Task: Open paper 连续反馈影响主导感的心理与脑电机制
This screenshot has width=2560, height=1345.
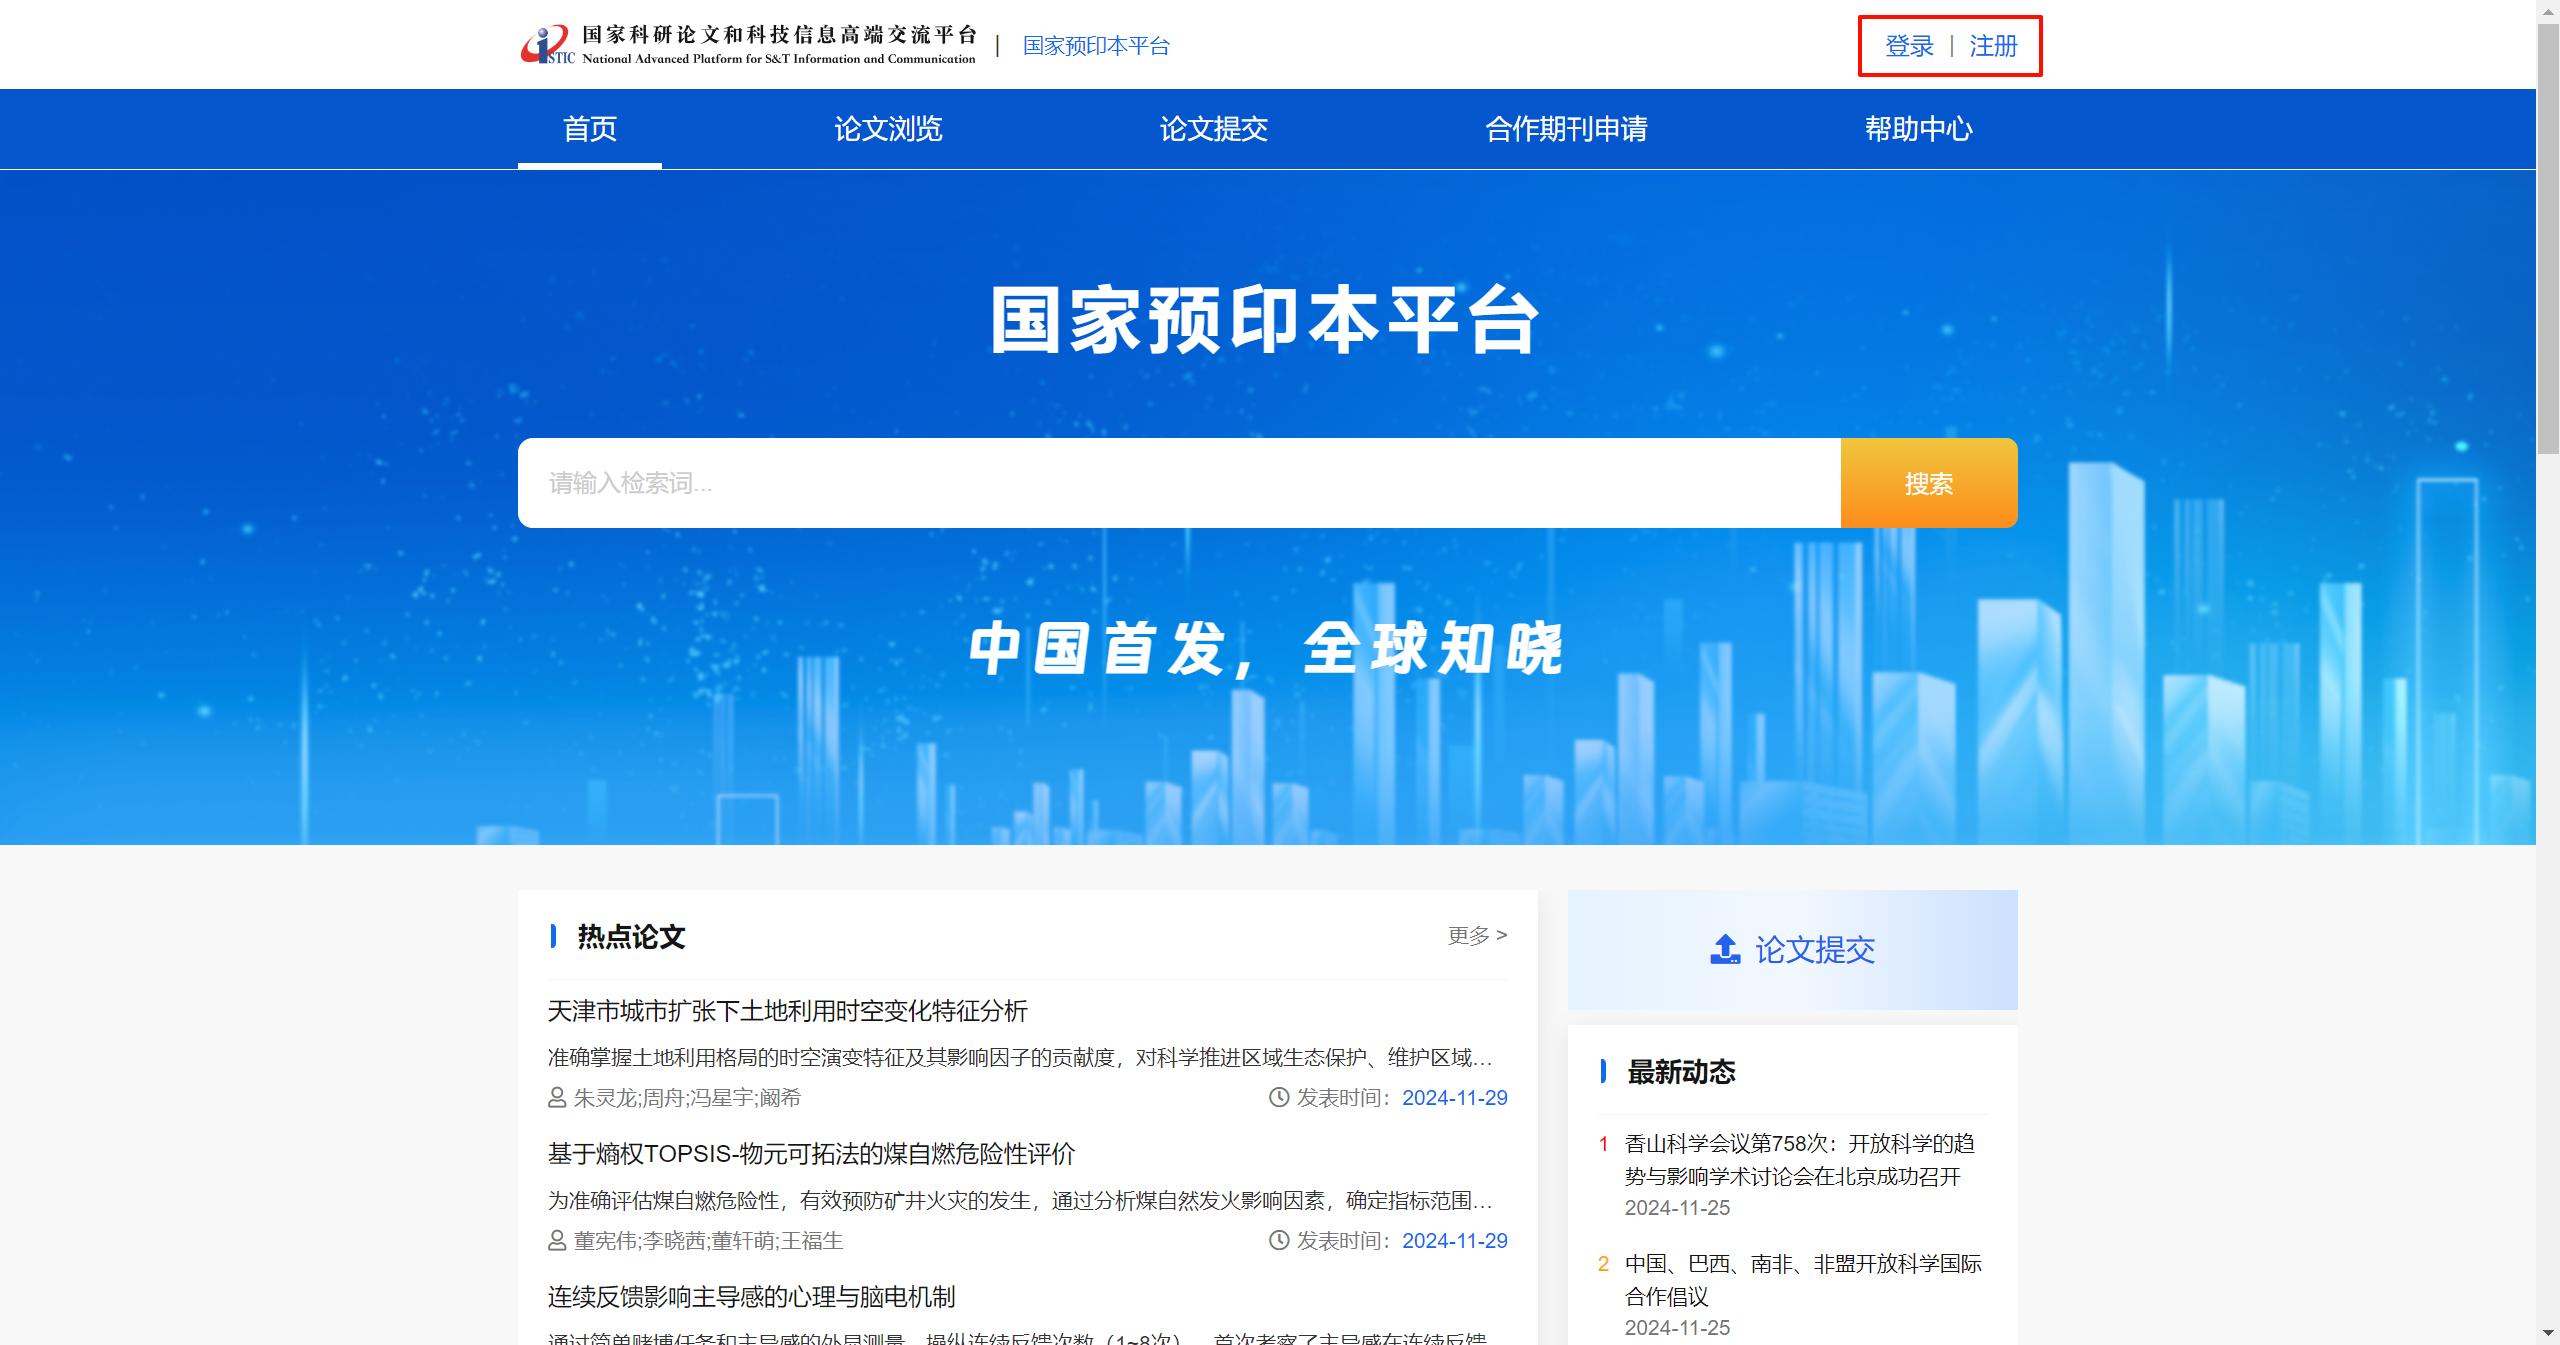Action: 752,1297
